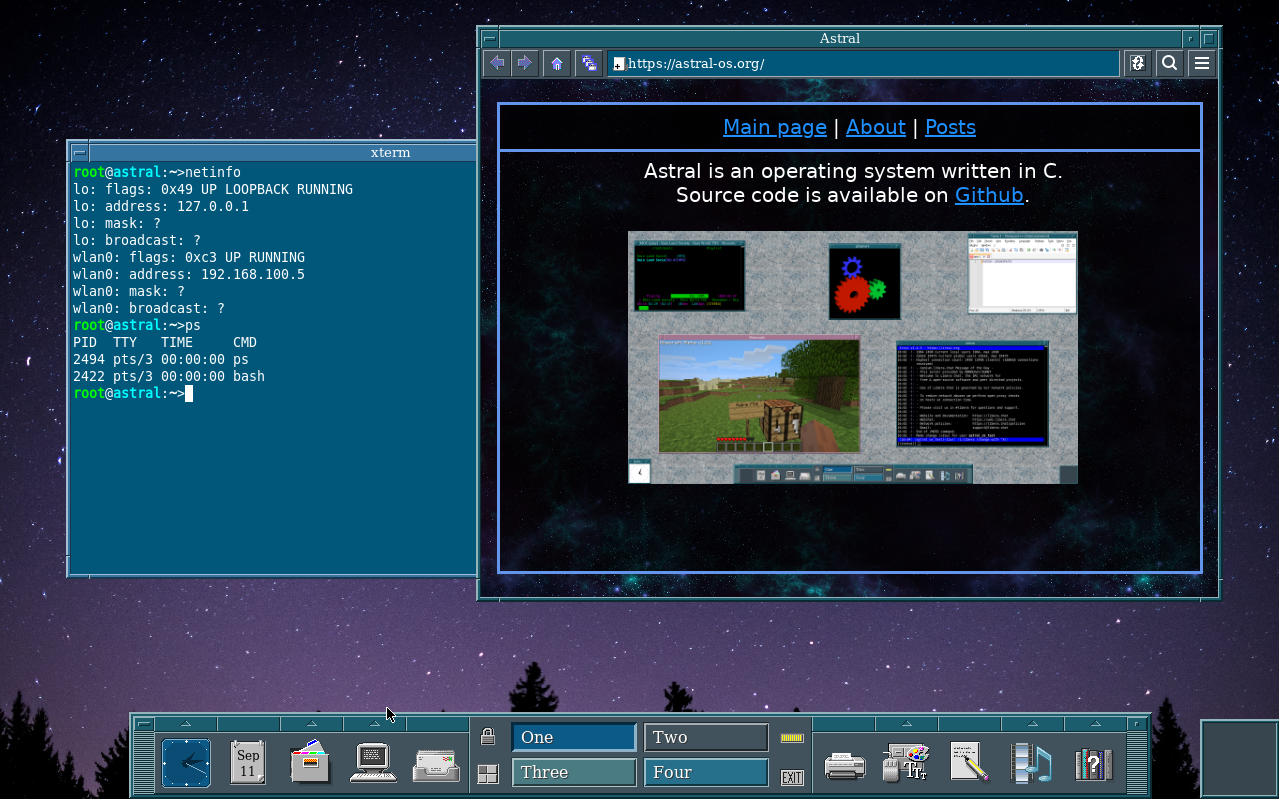The width and height of the screenshot is (1279, 799).
Task: Switch to workspace Three
Action: [574, 772]
